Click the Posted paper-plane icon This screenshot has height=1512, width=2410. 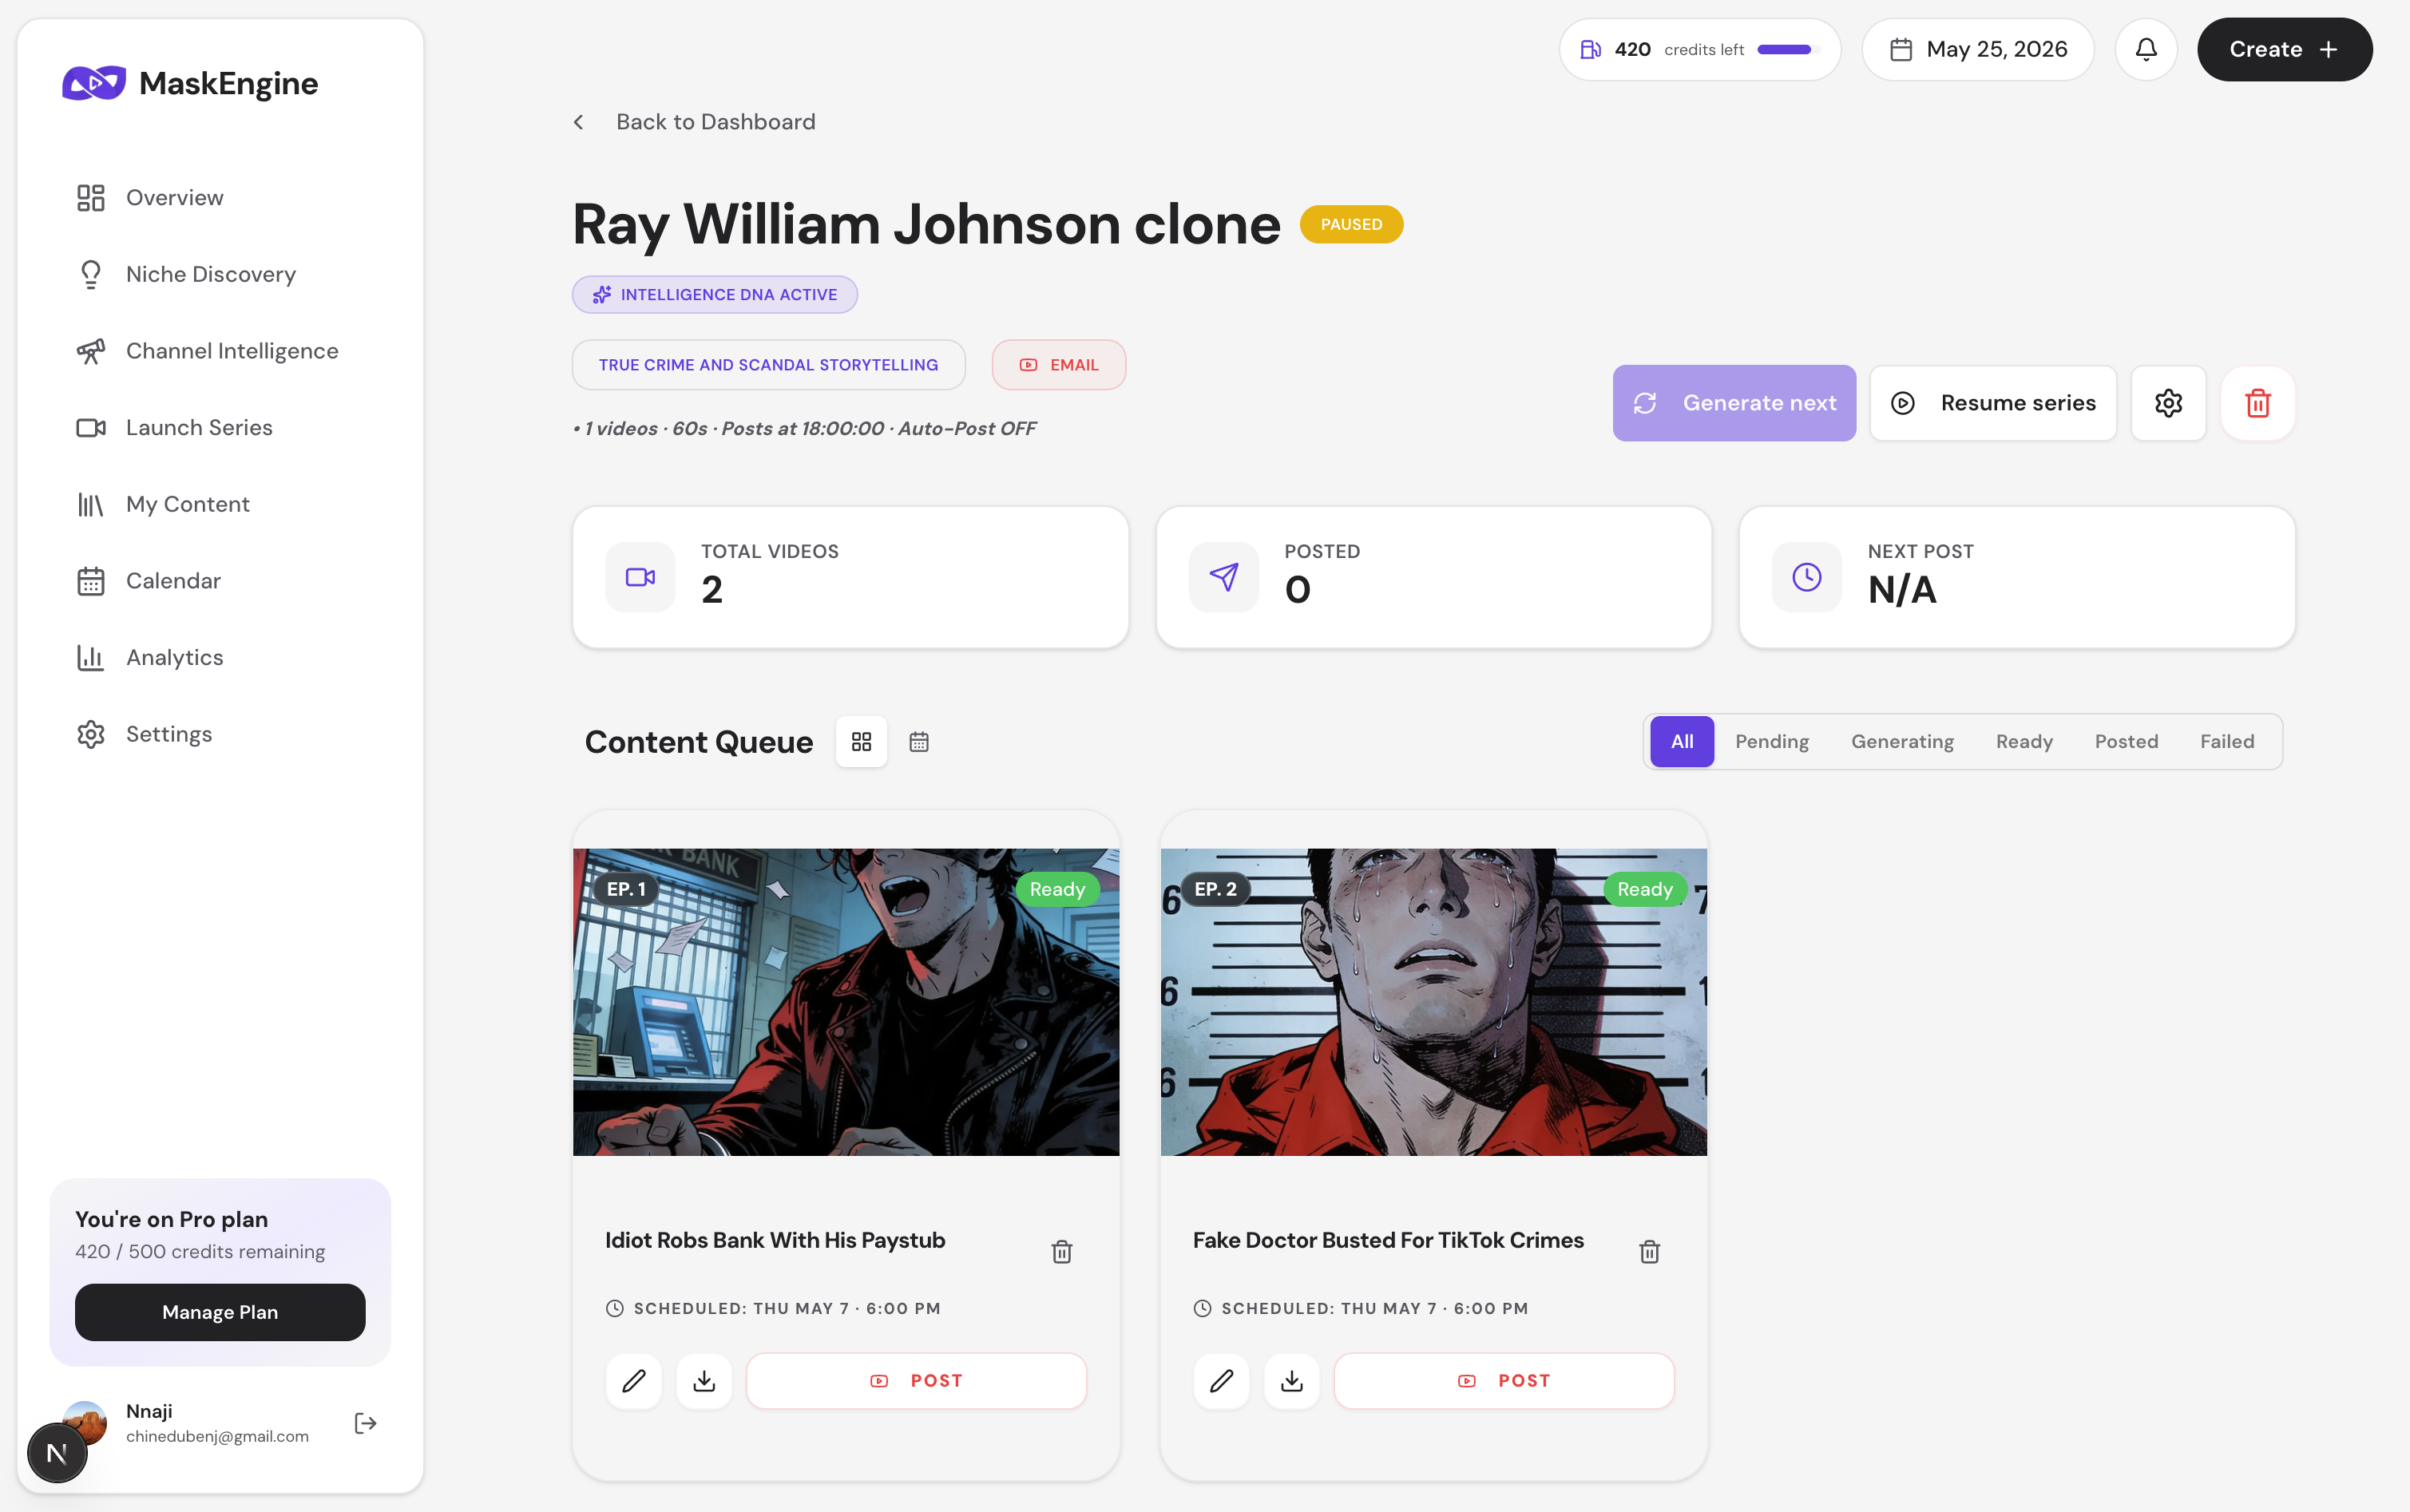pyautogui.click(x=1224, y=577)
